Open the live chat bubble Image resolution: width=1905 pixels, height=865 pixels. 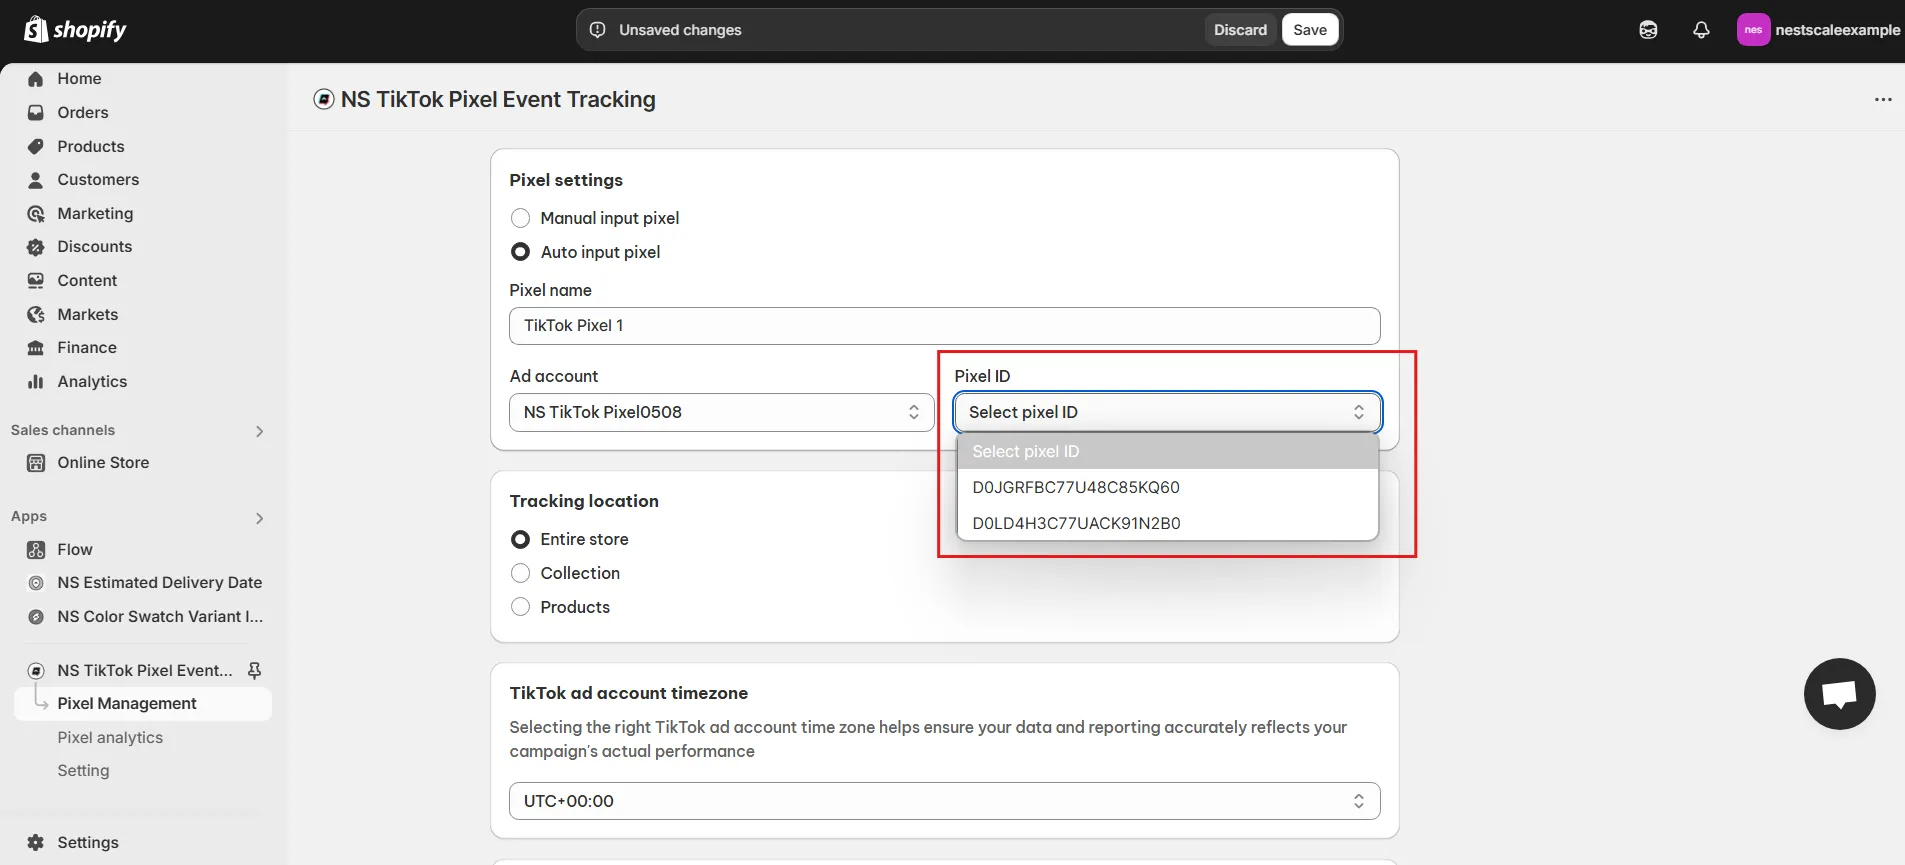(x=1839, y=694)
